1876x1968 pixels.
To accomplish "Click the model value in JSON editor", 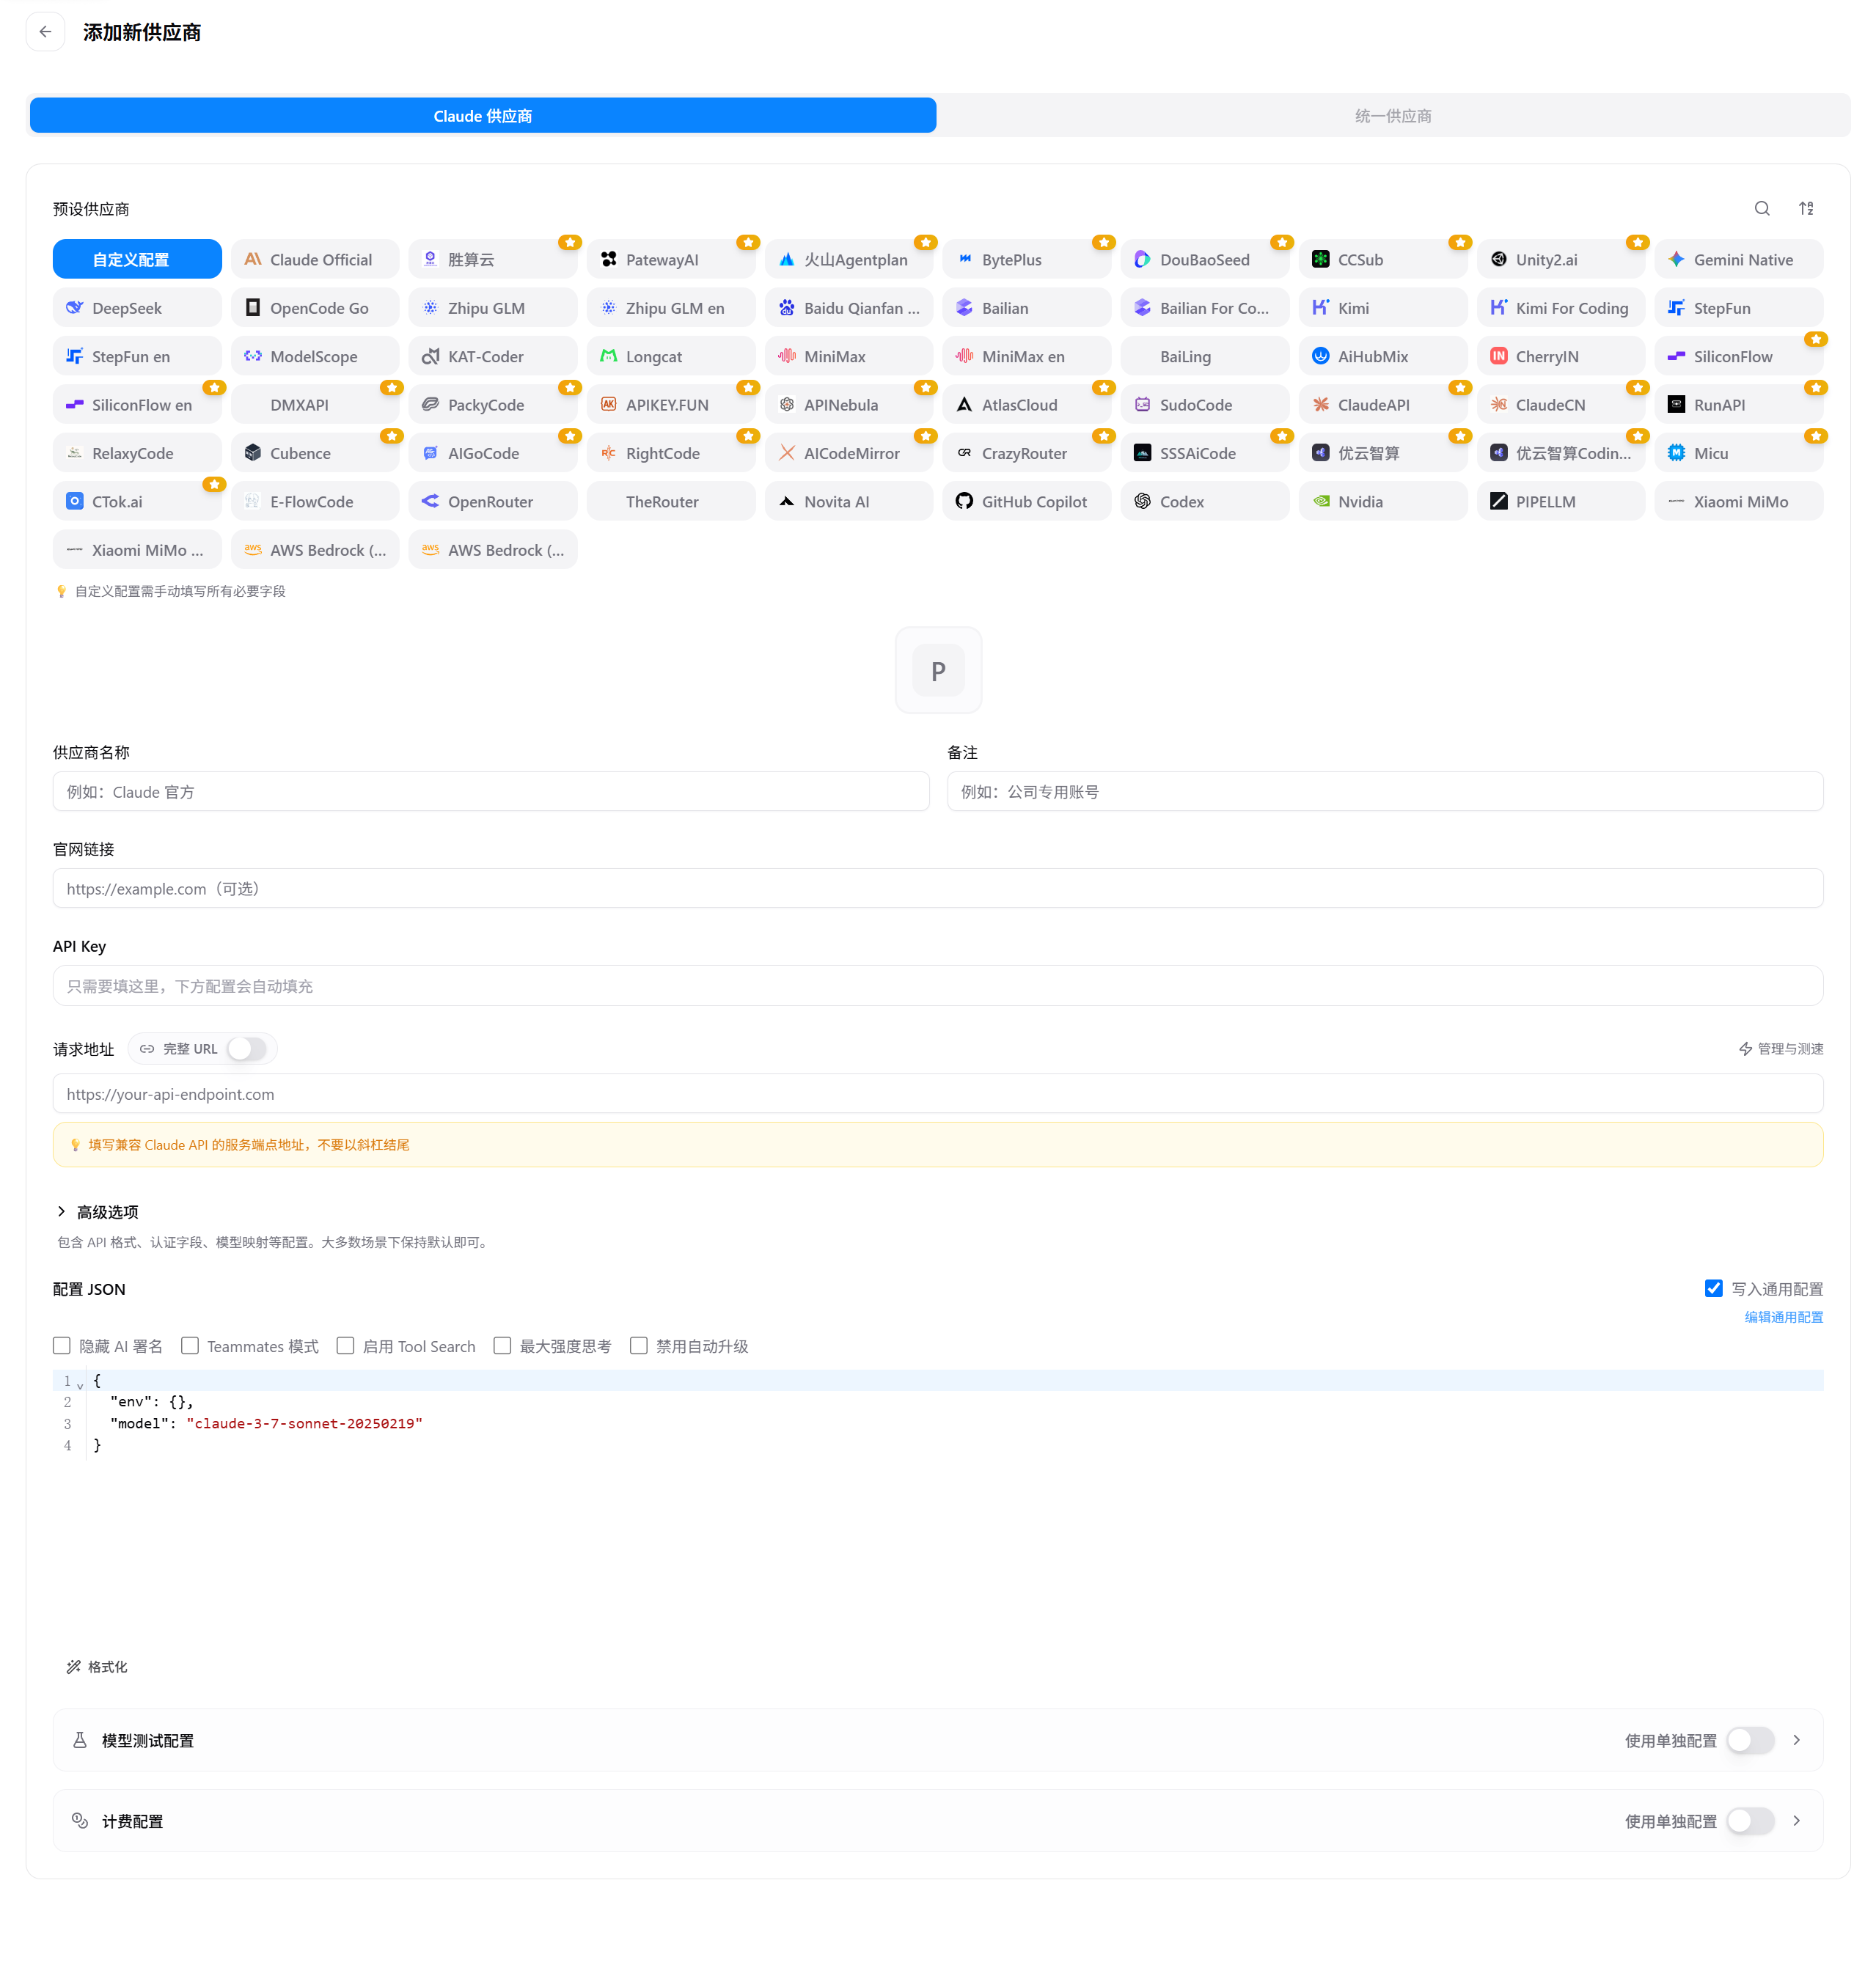I will coord(304,1423).
